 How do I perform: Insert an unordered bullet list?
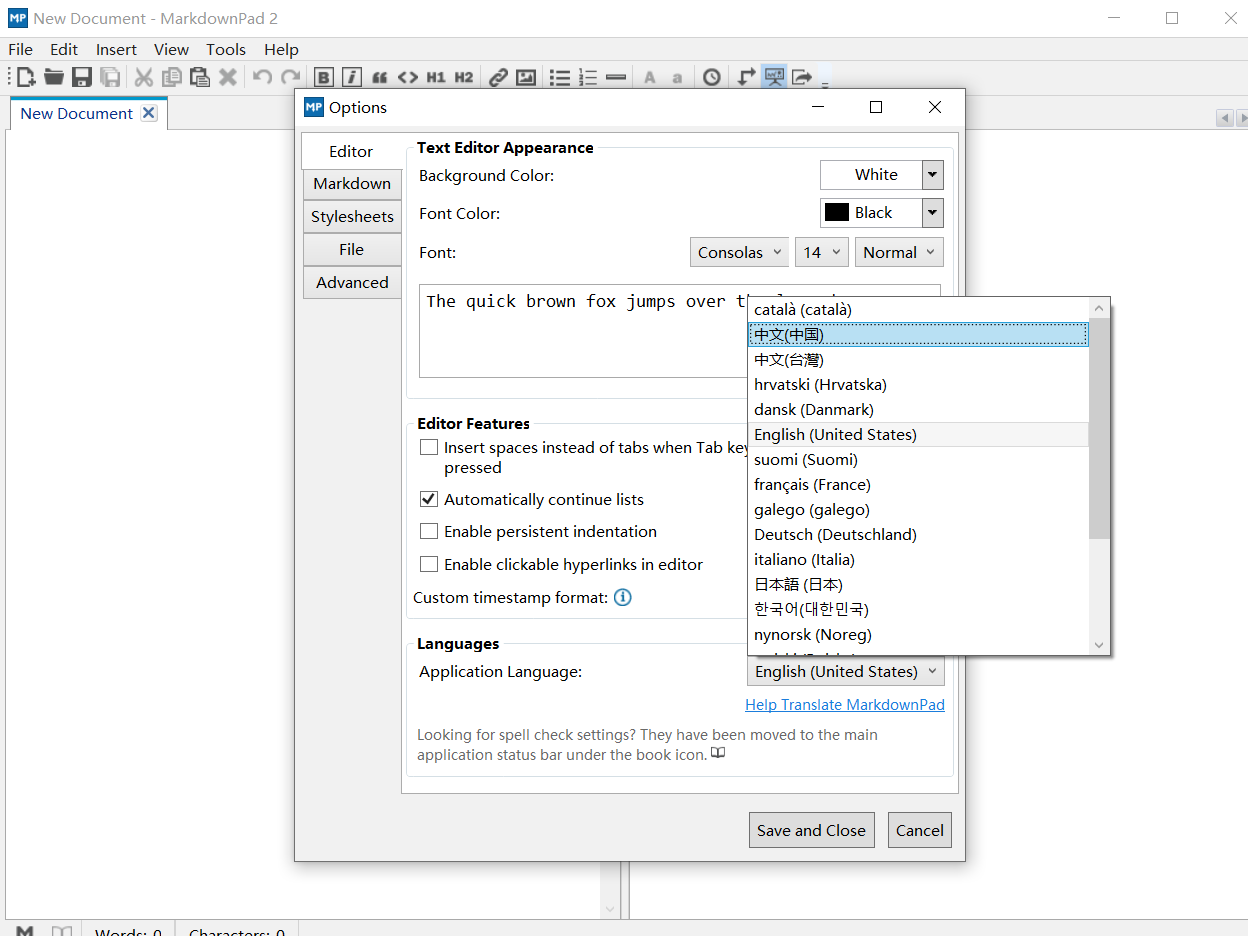560,77
